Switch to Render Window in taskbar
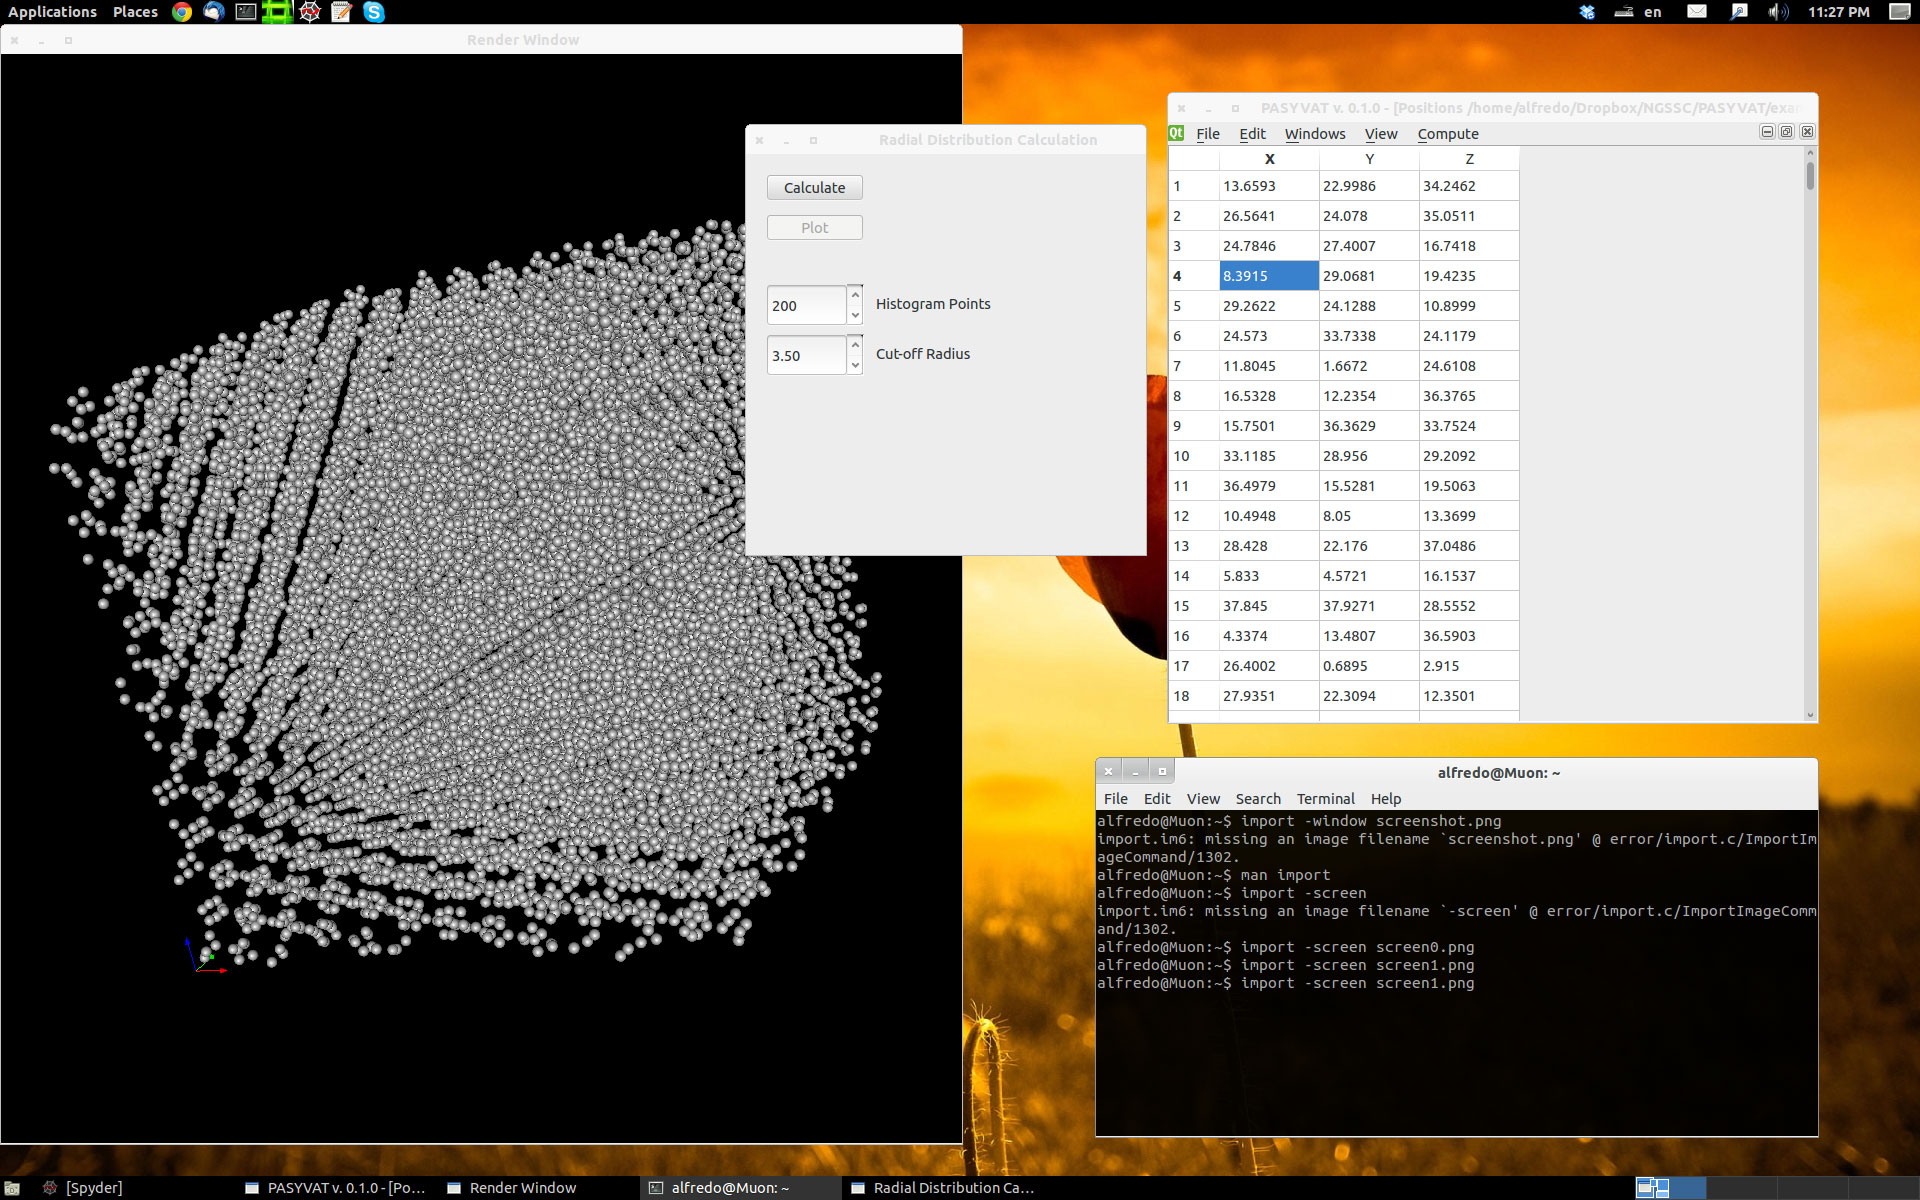Viewport: 1920px width, 1200px height. coord(522,1188)
